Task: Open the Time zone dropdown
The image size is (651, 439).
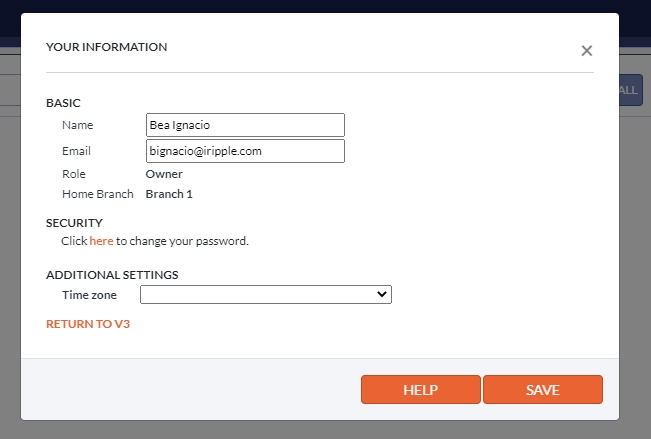Action: (x=265, y=295)
